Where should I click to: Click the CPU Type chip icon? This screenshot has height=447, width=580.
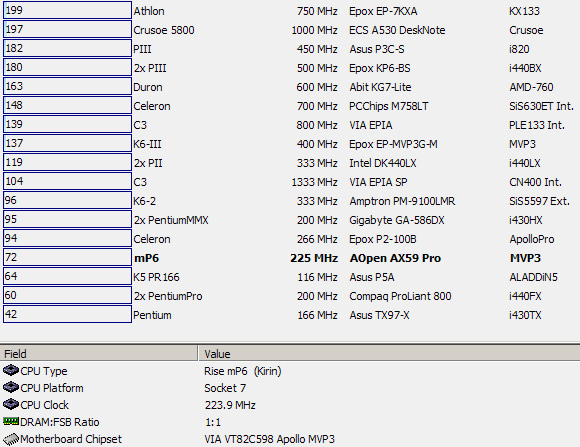(11, 370)
